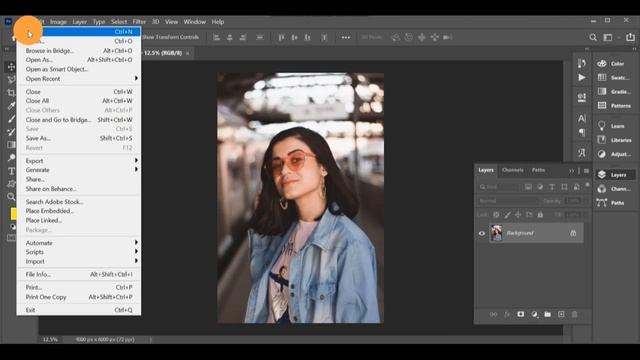This screenshot has height=360, width=640.
Task: Click the align right edges icon
Action: [x=243, y=37]
